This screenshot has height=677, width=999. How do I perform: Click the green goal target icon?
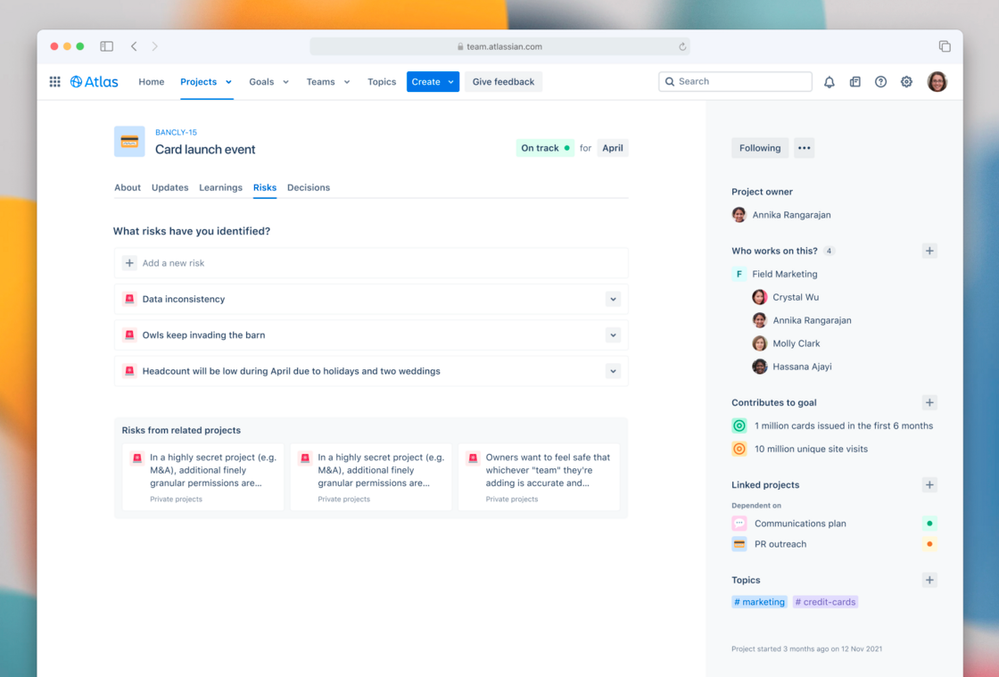(739, 425)
